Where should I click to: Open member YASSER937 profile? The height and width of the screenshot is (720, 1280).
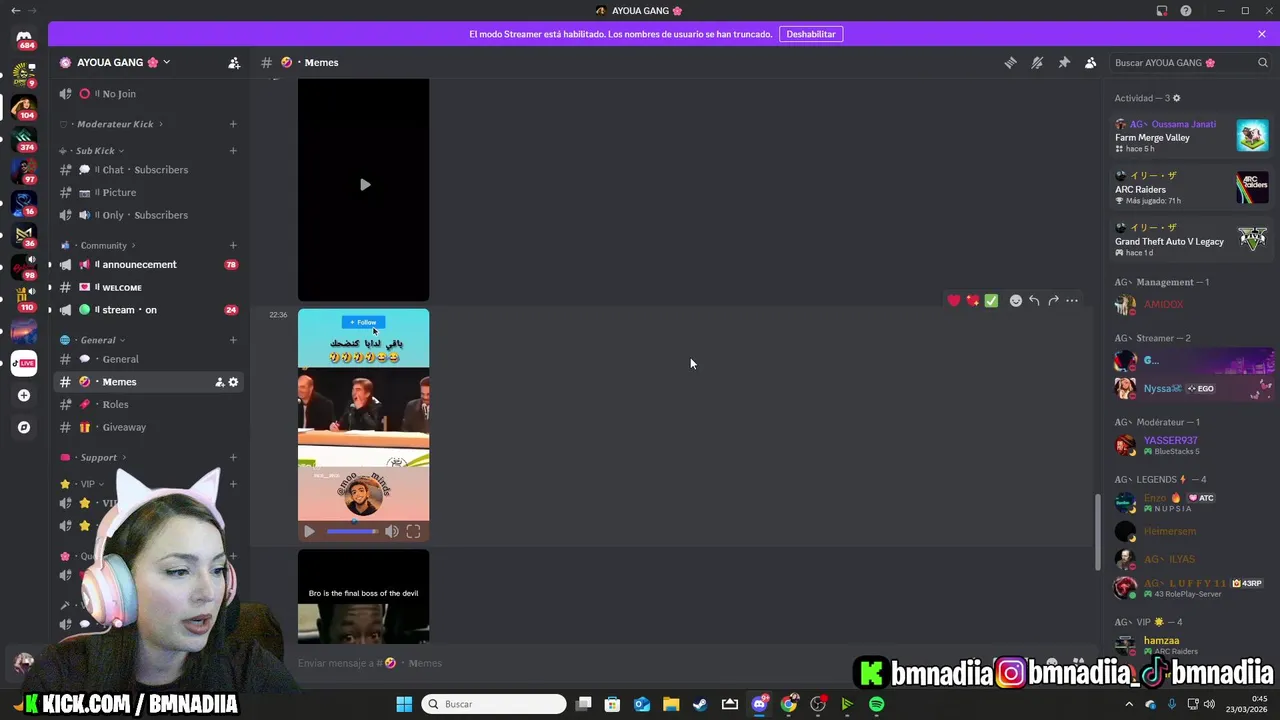tap(1192, 445)
